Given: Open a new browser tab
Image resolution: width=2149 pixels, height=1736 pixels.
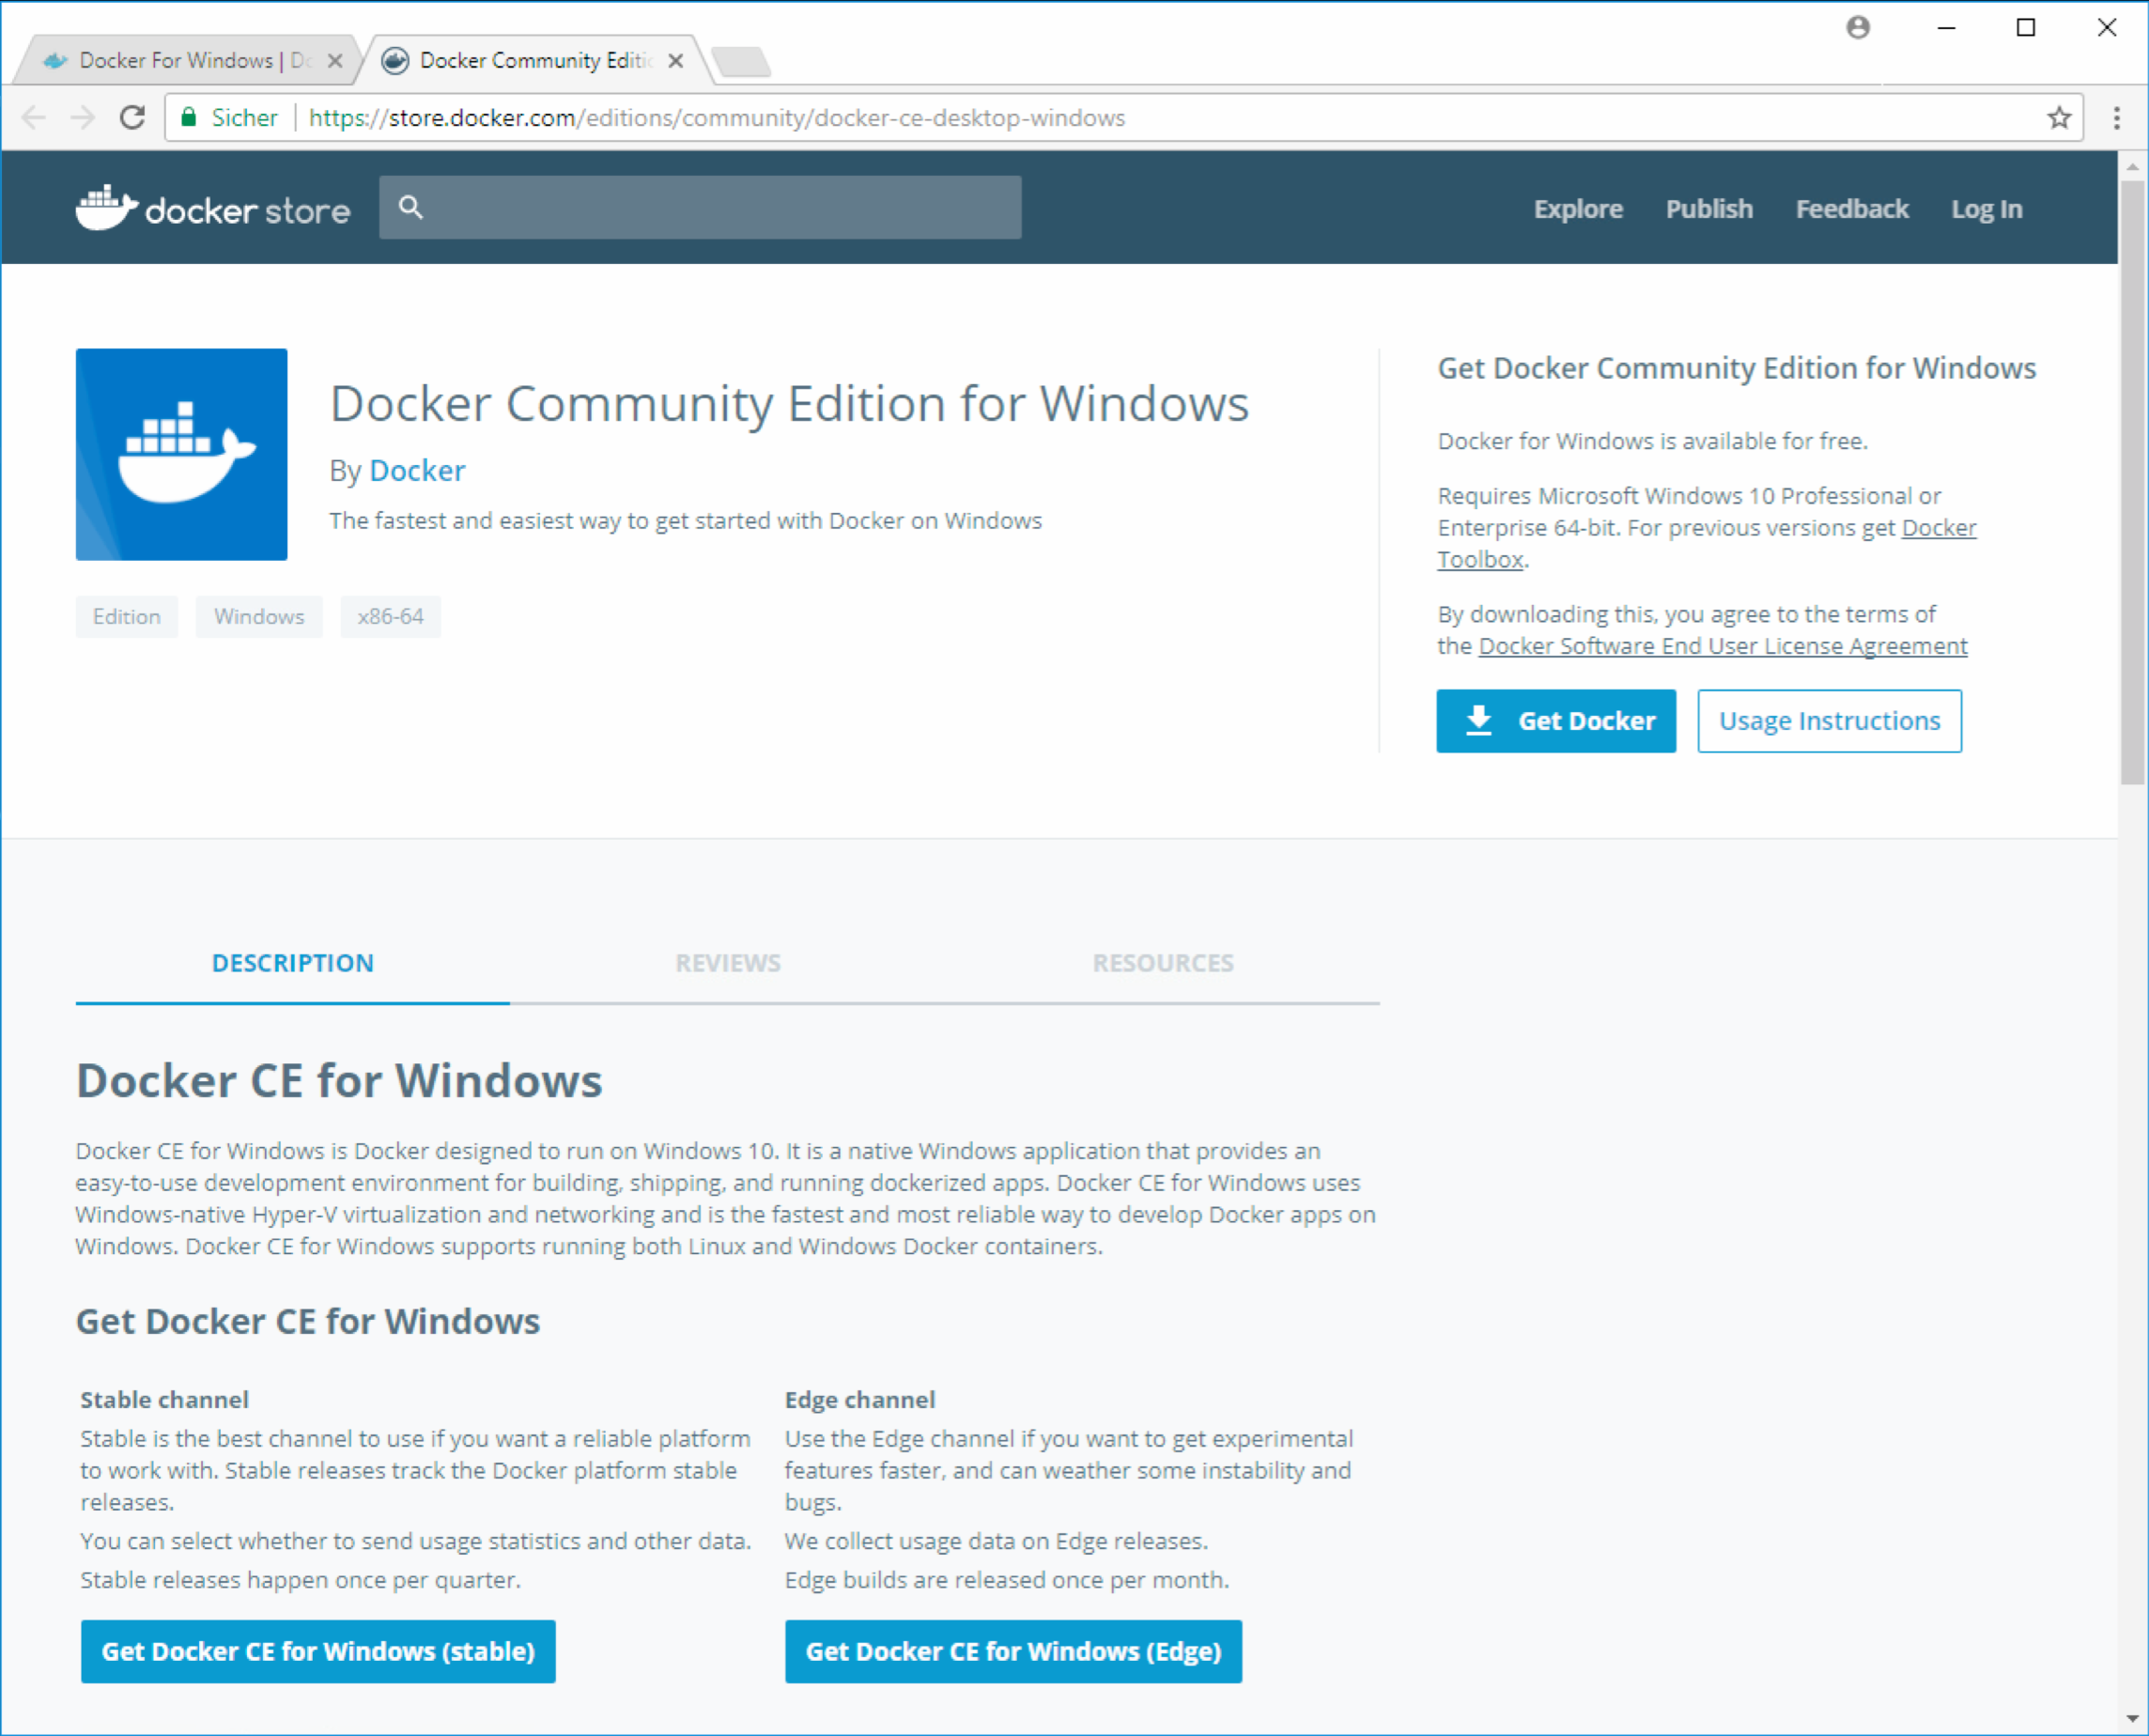Looking at the screenshot, I should [742, 62].
